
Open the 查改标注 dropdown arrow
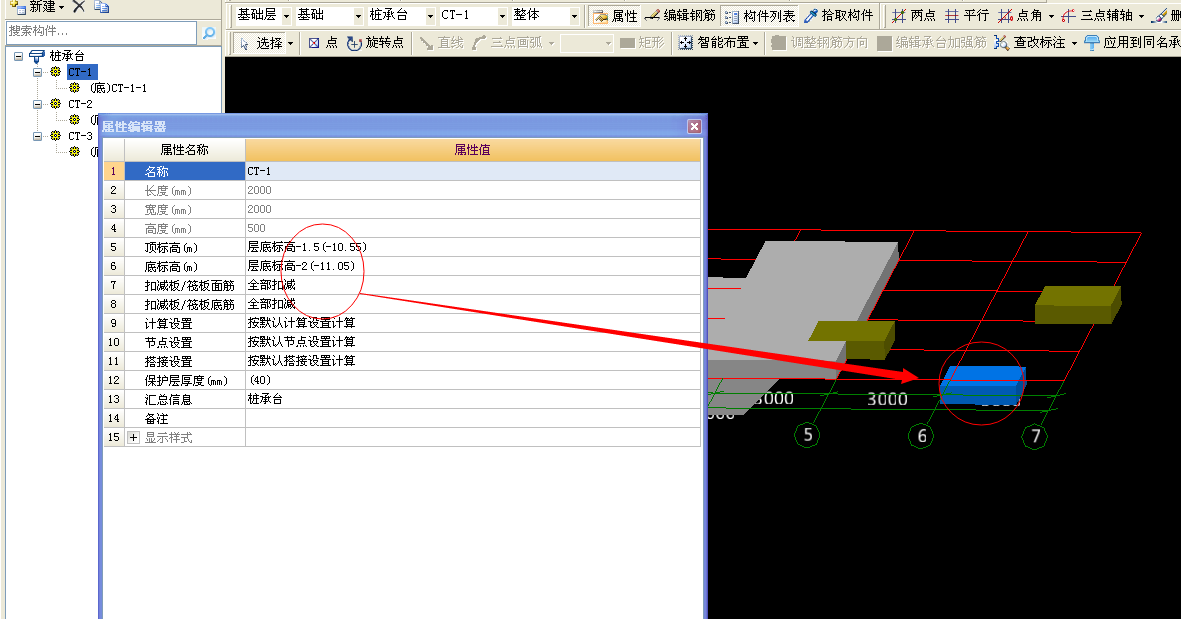coord(1074,43)
